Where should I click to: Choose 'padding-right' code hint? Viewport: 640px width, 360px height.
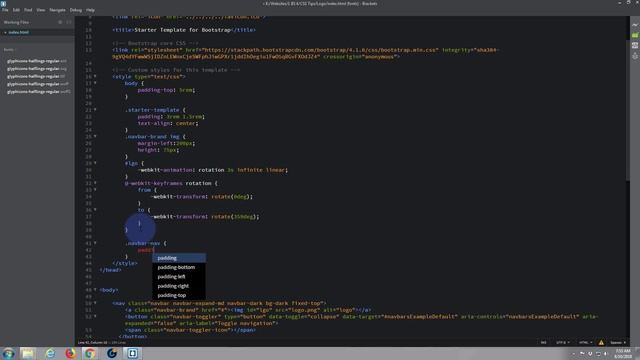179,286
